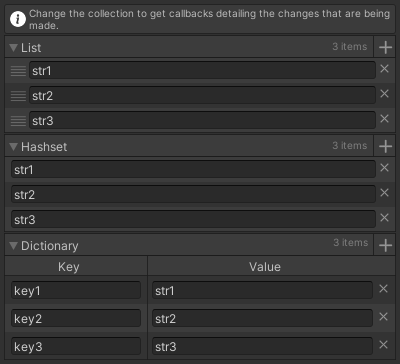The width and height of the screenshot is (400, 364).
Task: Add a new entry to the Dictionary
Action: (x=385, y=246)
